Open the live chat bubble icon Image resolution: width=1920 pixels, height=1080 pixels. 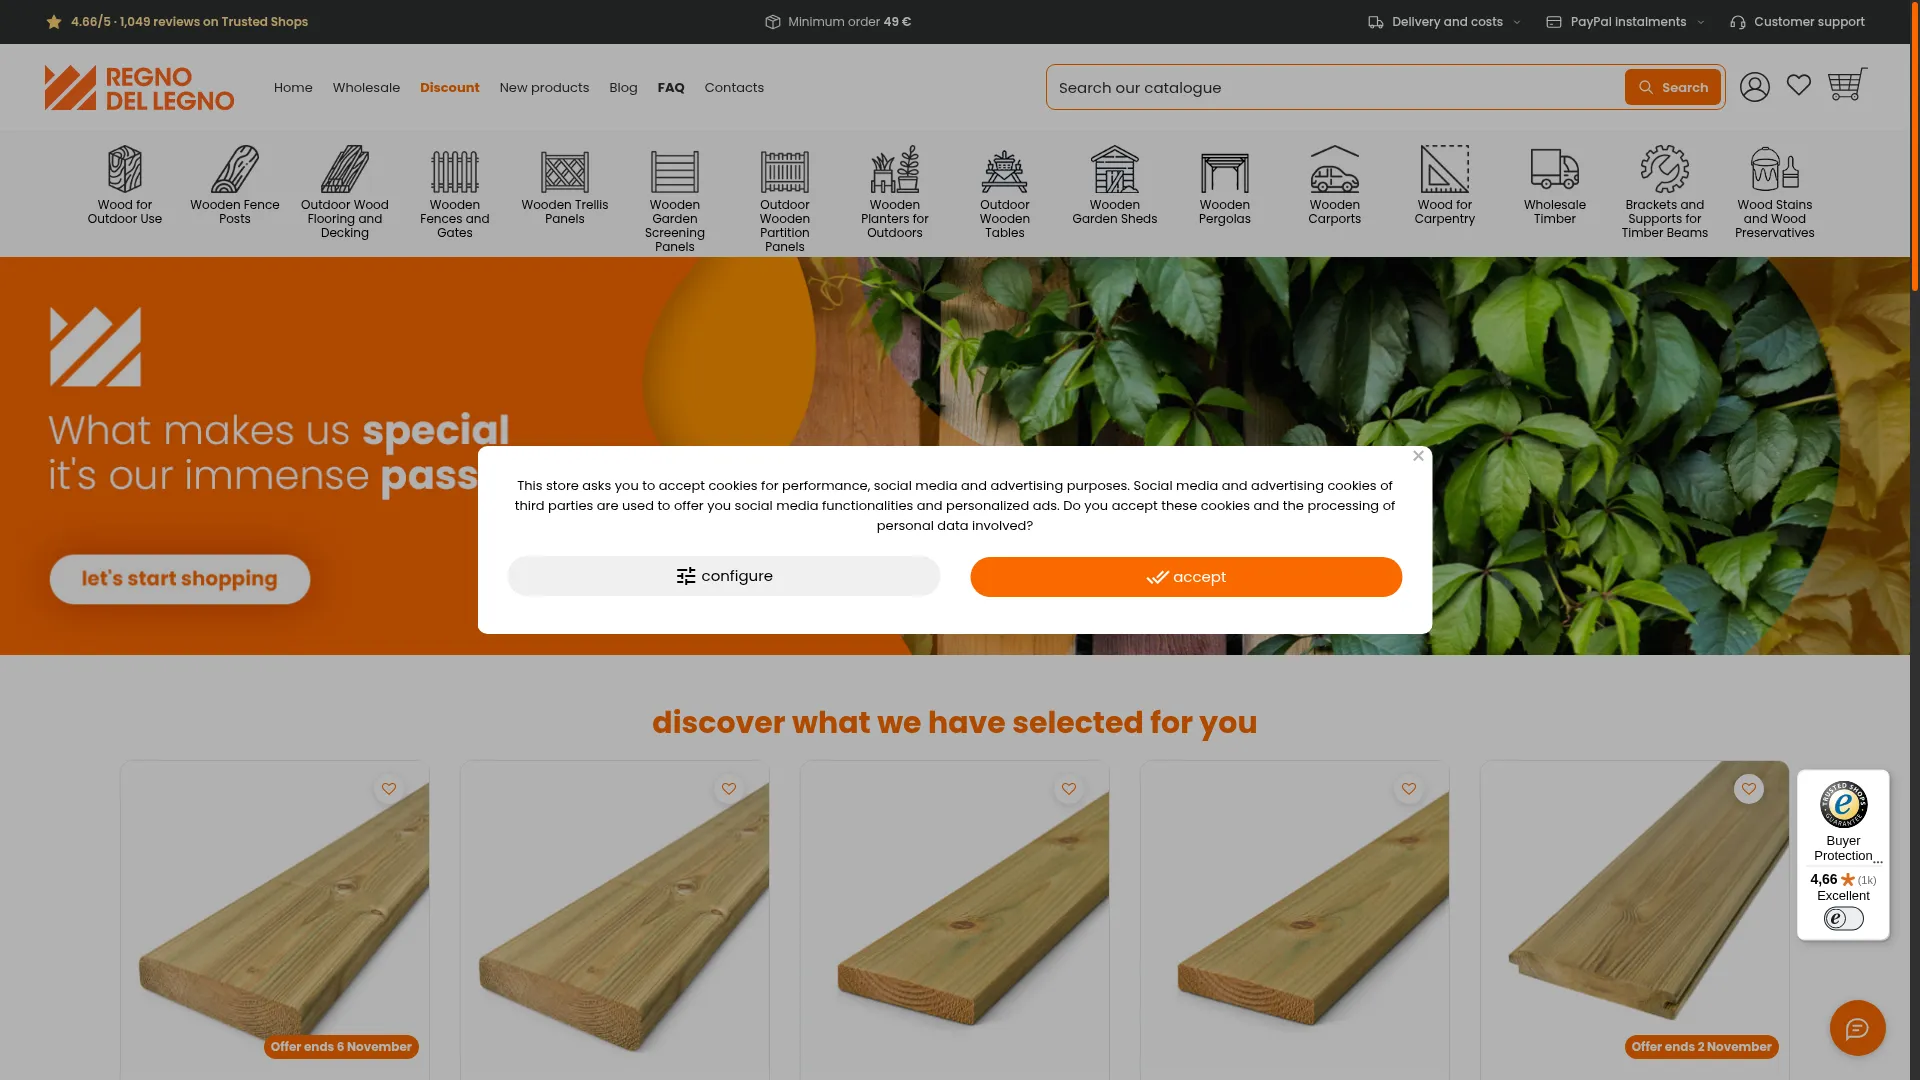click(1858, 1028)
